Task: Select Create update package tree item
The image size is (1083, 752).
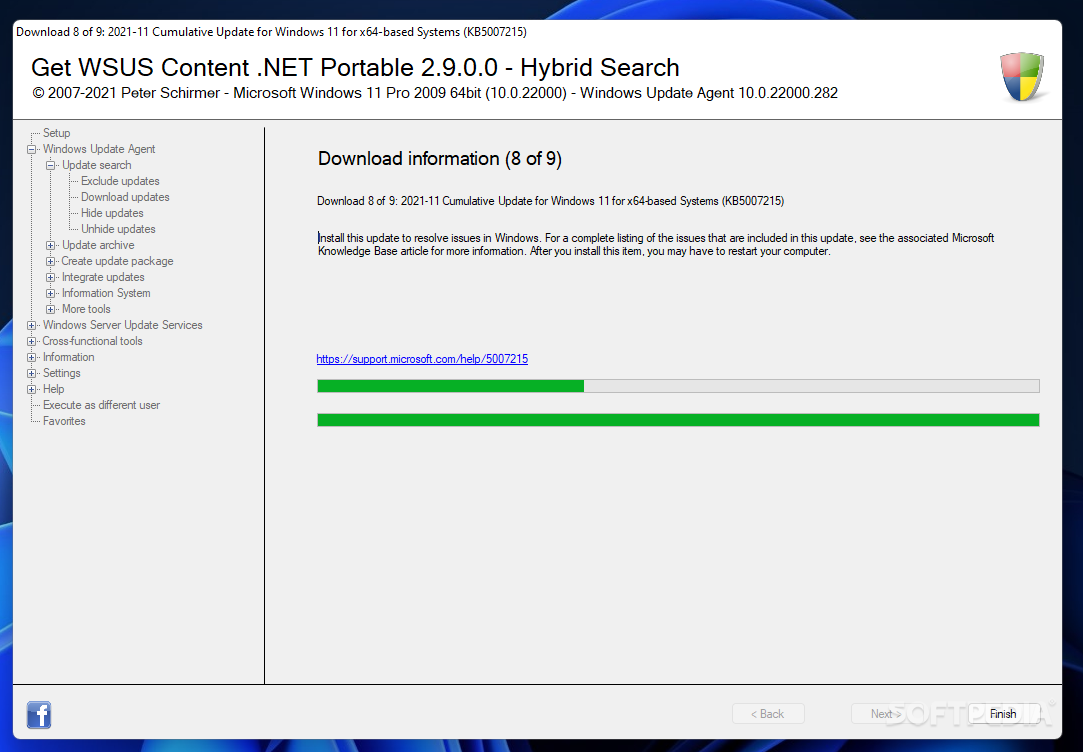Action: [117, 260]
